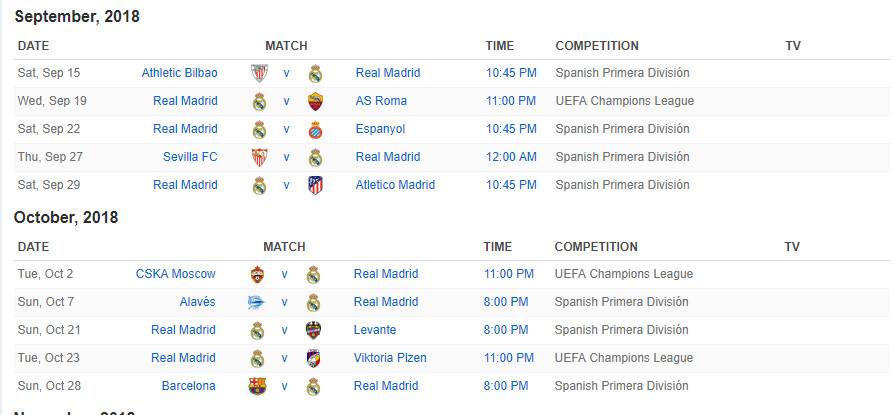
Task: Click the Espanyol club crest icon
Action: click(x=315, y=129)
